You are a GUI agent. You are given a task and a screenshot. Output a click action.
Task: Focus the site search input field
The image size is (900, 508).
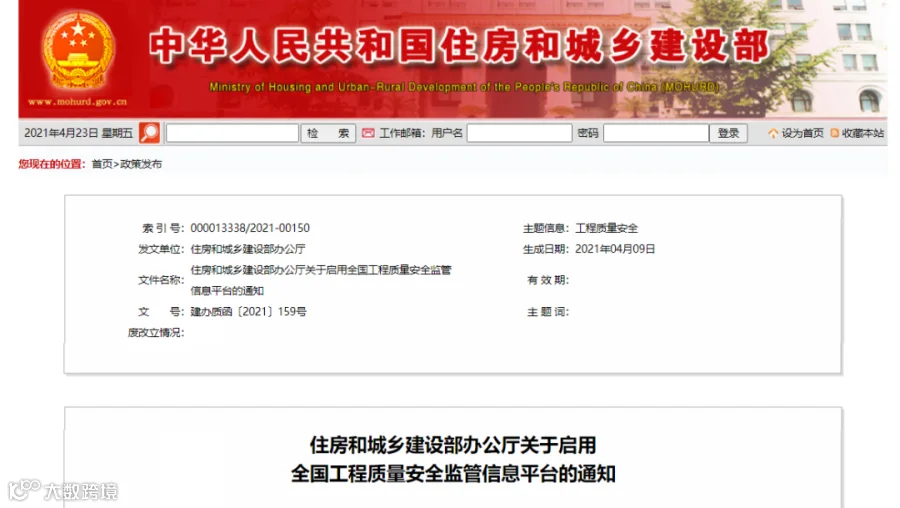tap(232, 133)
